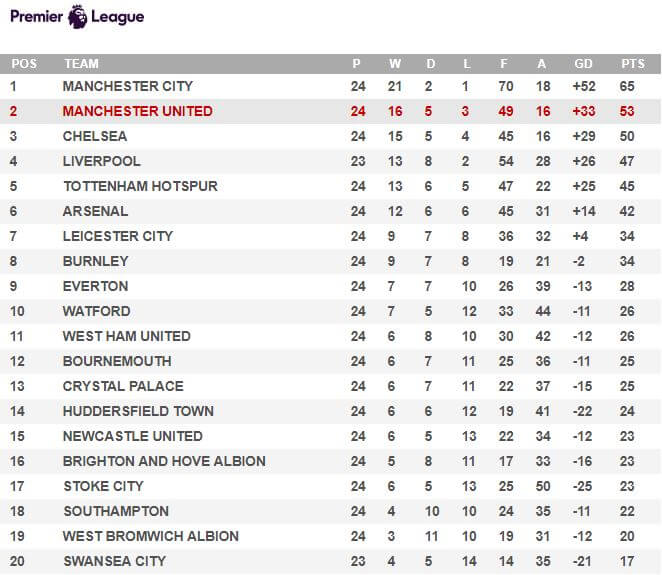Viewport: 662px width, 575px height.
Task: Click on Chelsea team name
Action: tap(95, 136)
